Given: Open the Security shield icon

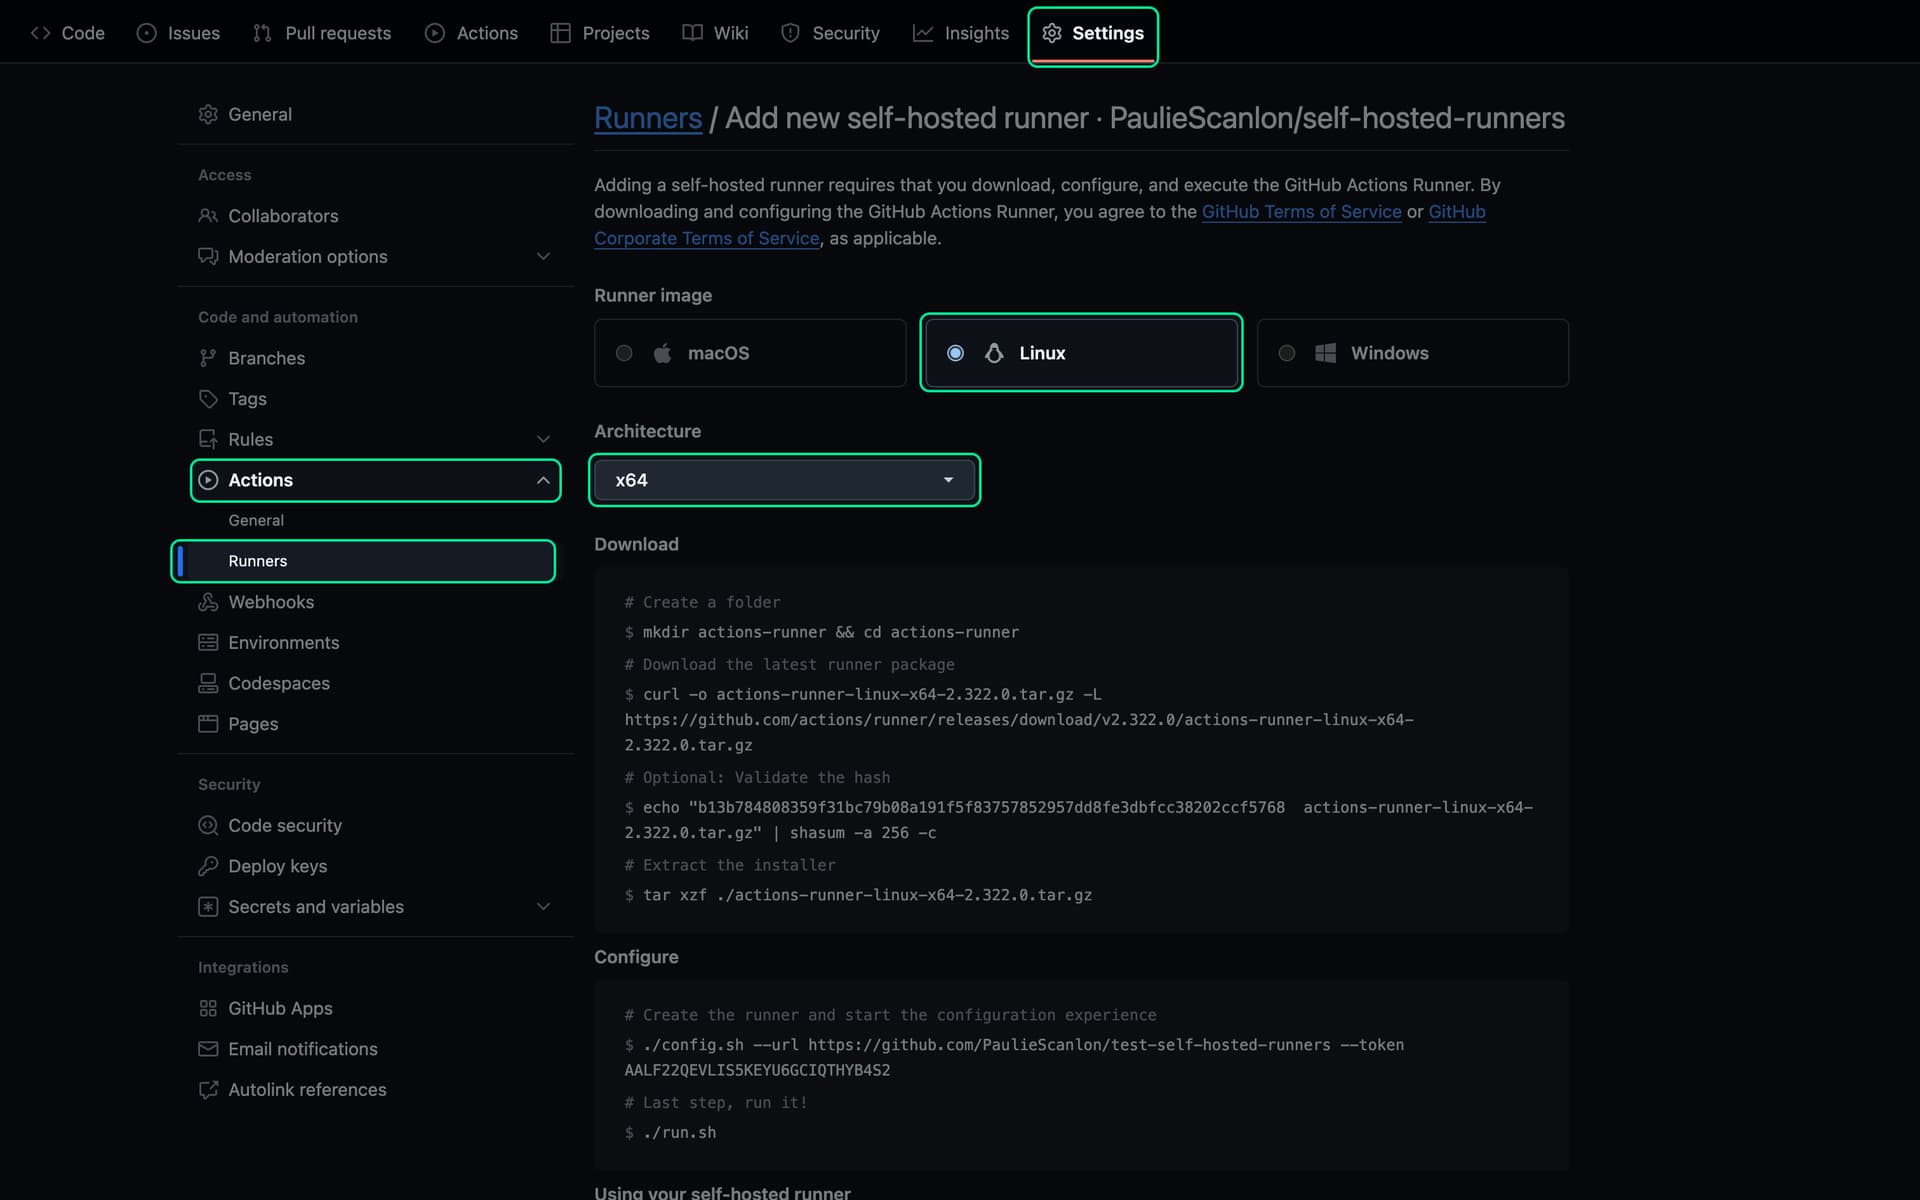Looking at the screenshot, I should point(790,32).
